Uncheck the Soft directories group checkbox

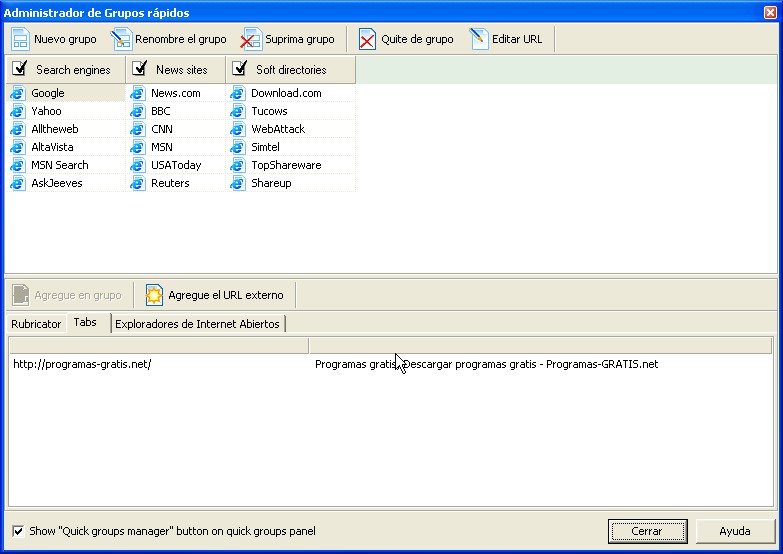(x=240, y=68)
